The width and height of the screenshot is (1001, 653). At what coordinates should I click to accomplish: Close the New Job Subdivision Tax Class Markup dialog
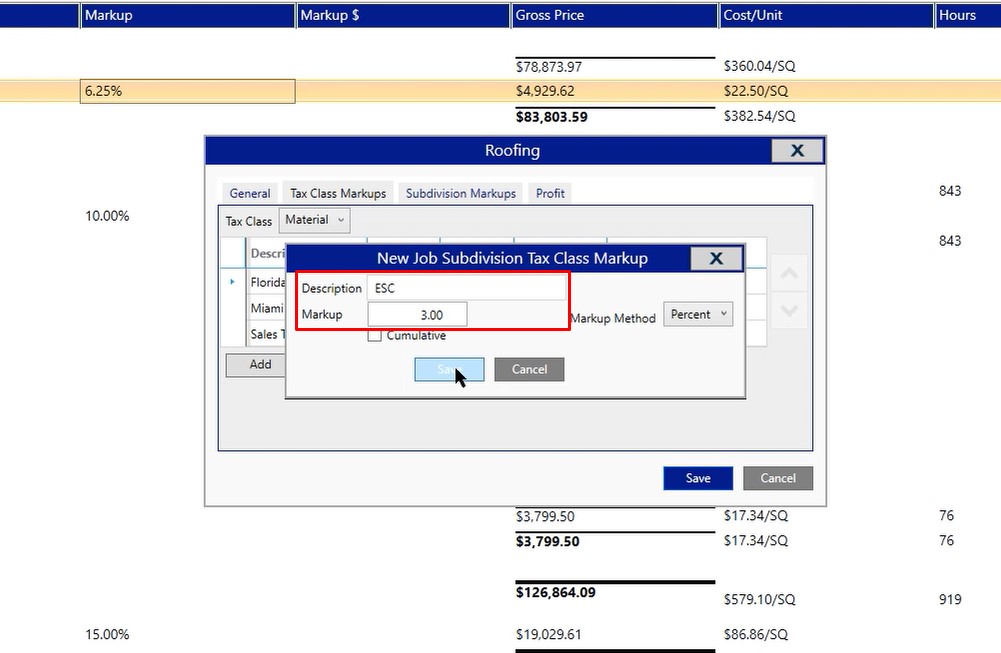(716, 258)
